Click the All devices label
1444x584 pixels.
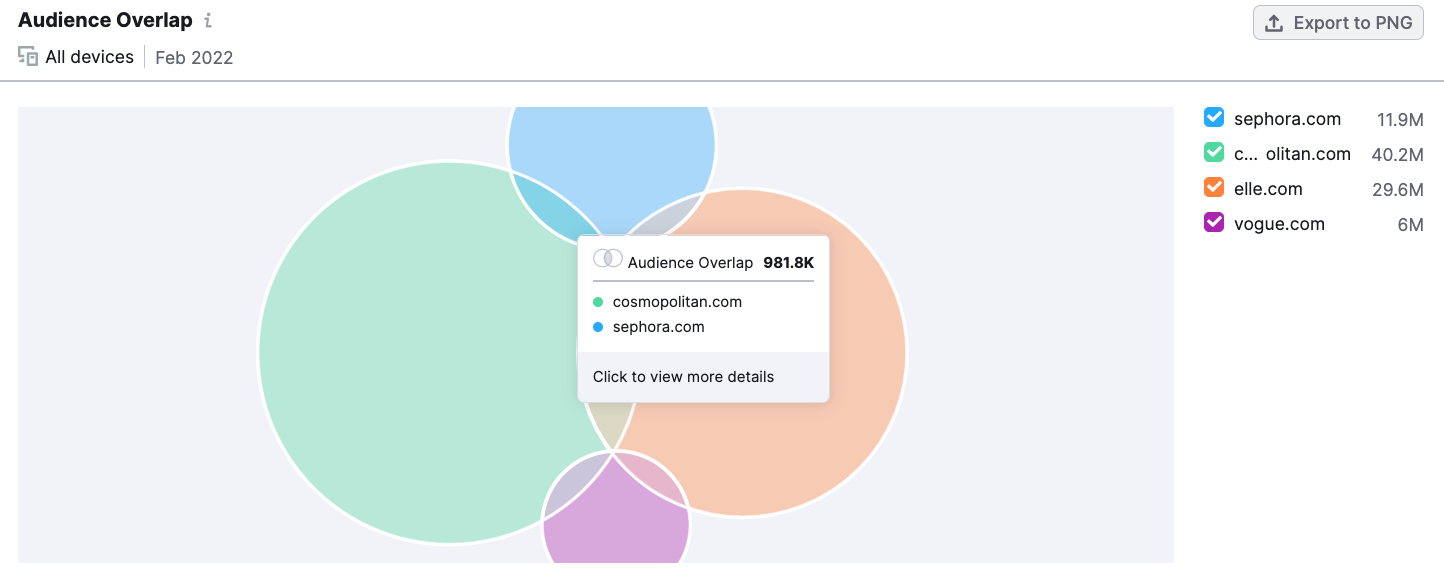coord(90,57)
